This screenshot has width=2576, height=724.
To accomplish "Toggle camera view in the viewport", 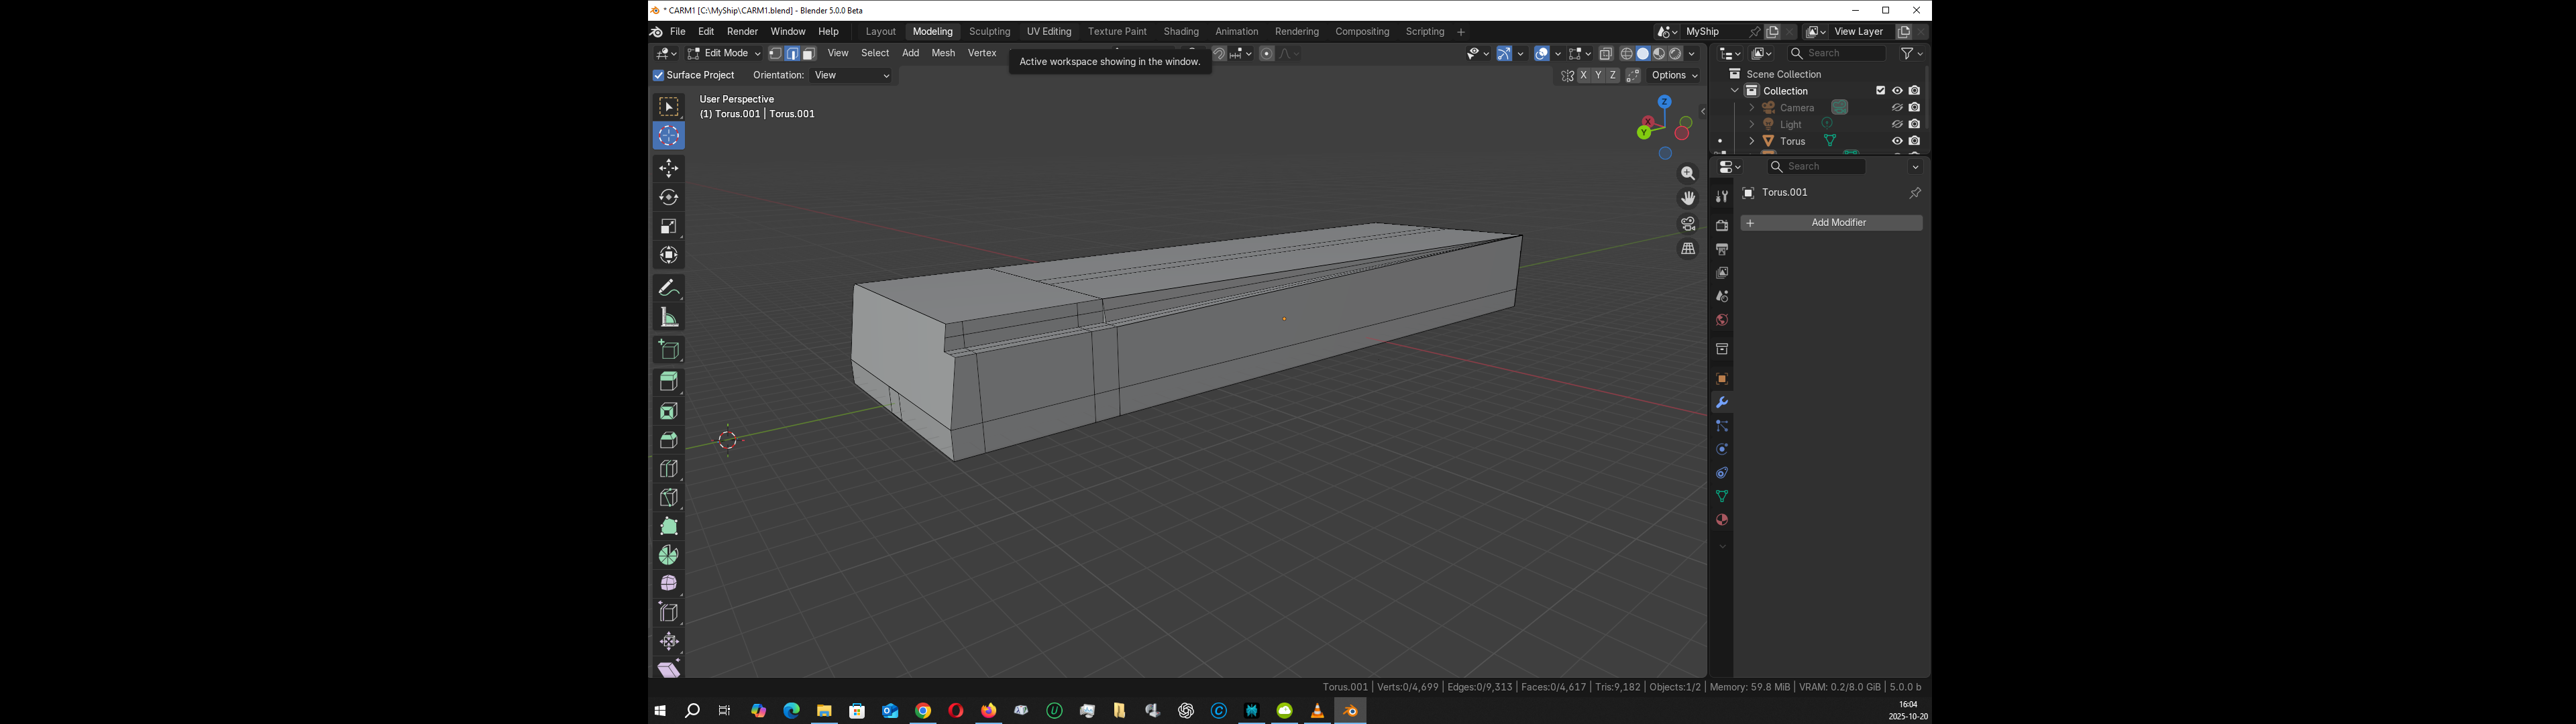I will pos(1688,224).
